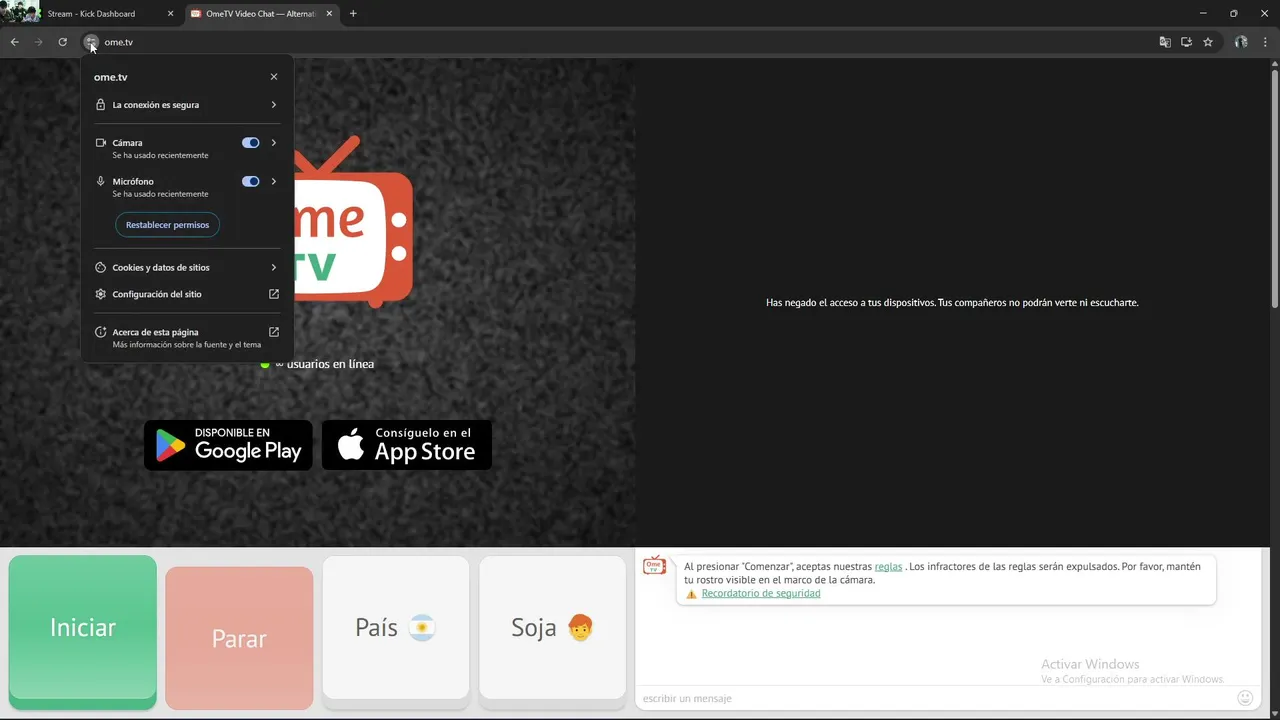Toggle the Micrófono permission switch
This screenshot has width=1280, height=720.
(x=251, y=182)
